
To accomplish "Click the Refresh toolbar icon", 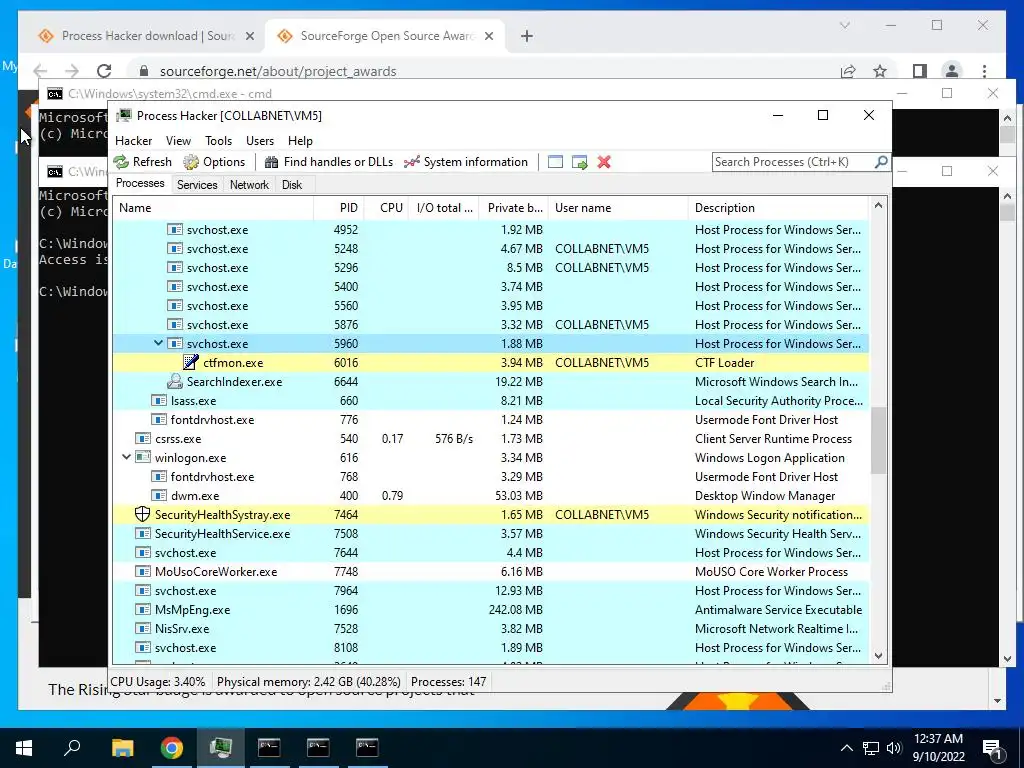I will coord(121,162).
